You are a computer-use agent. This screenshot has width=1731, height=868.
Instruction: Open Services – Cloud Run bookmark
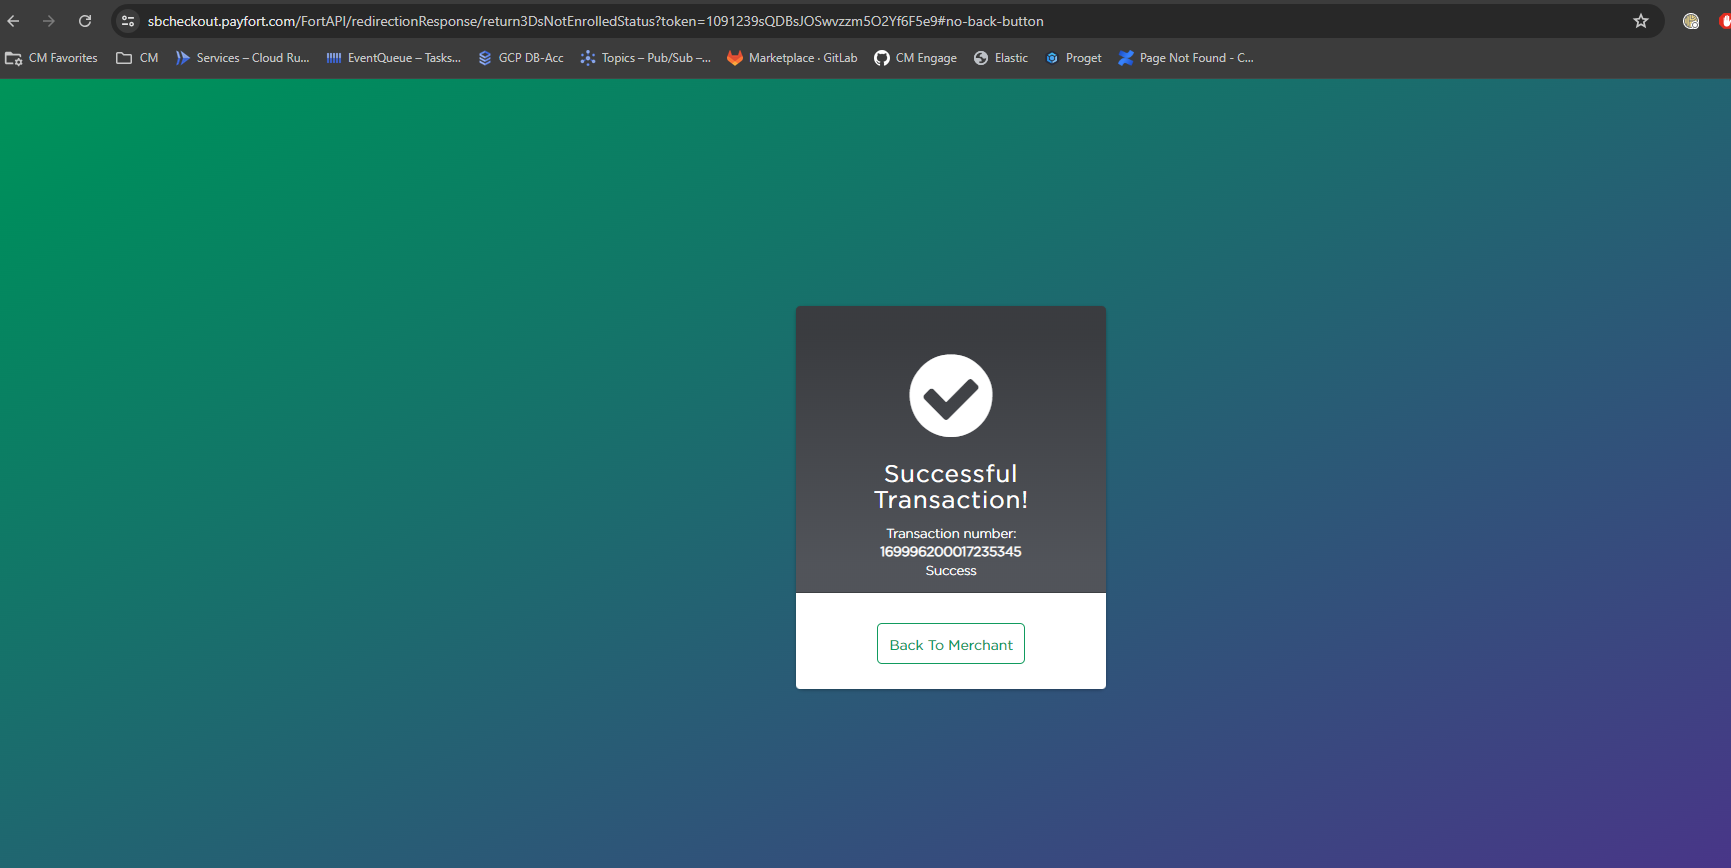242,58
